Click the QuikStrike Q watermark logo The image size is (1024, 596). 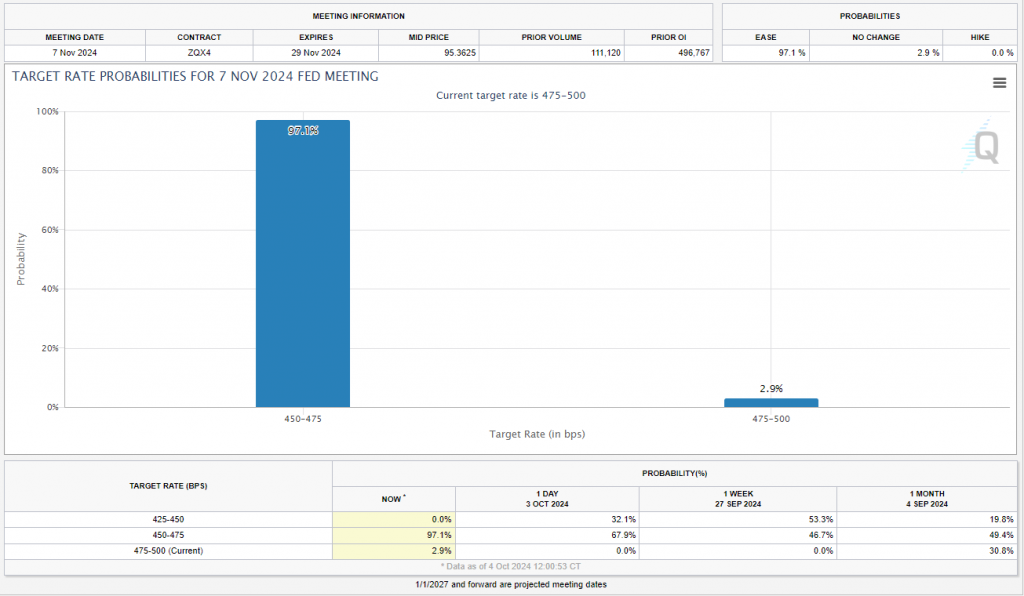[x=985, y=148]
